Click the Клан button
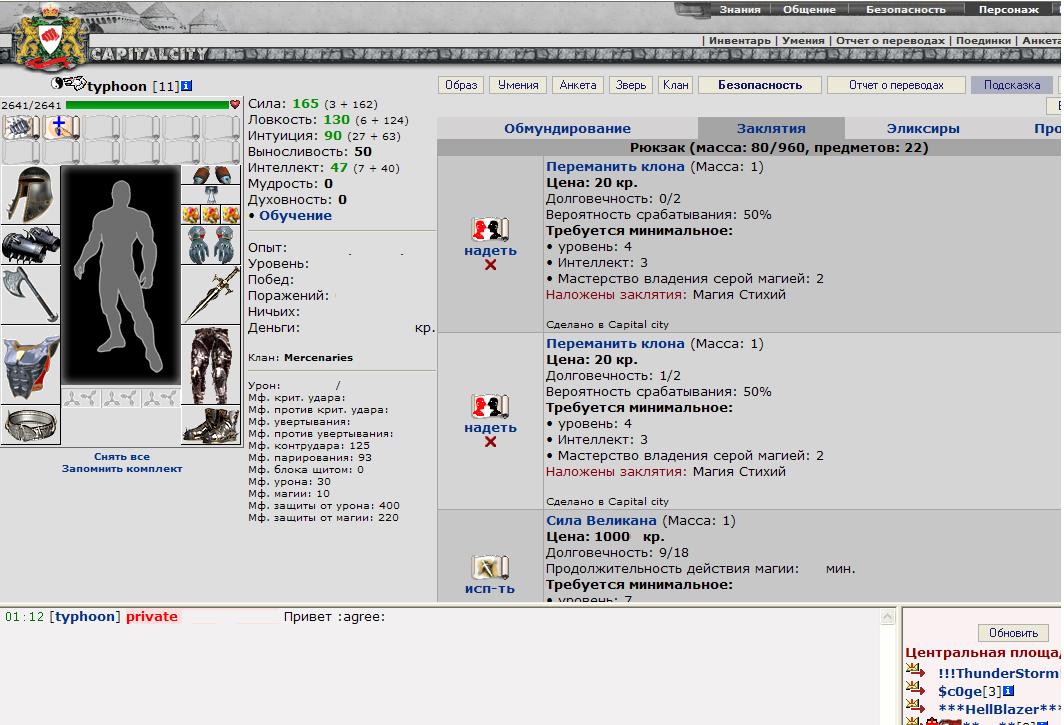1064x725 pixels. 675,85
